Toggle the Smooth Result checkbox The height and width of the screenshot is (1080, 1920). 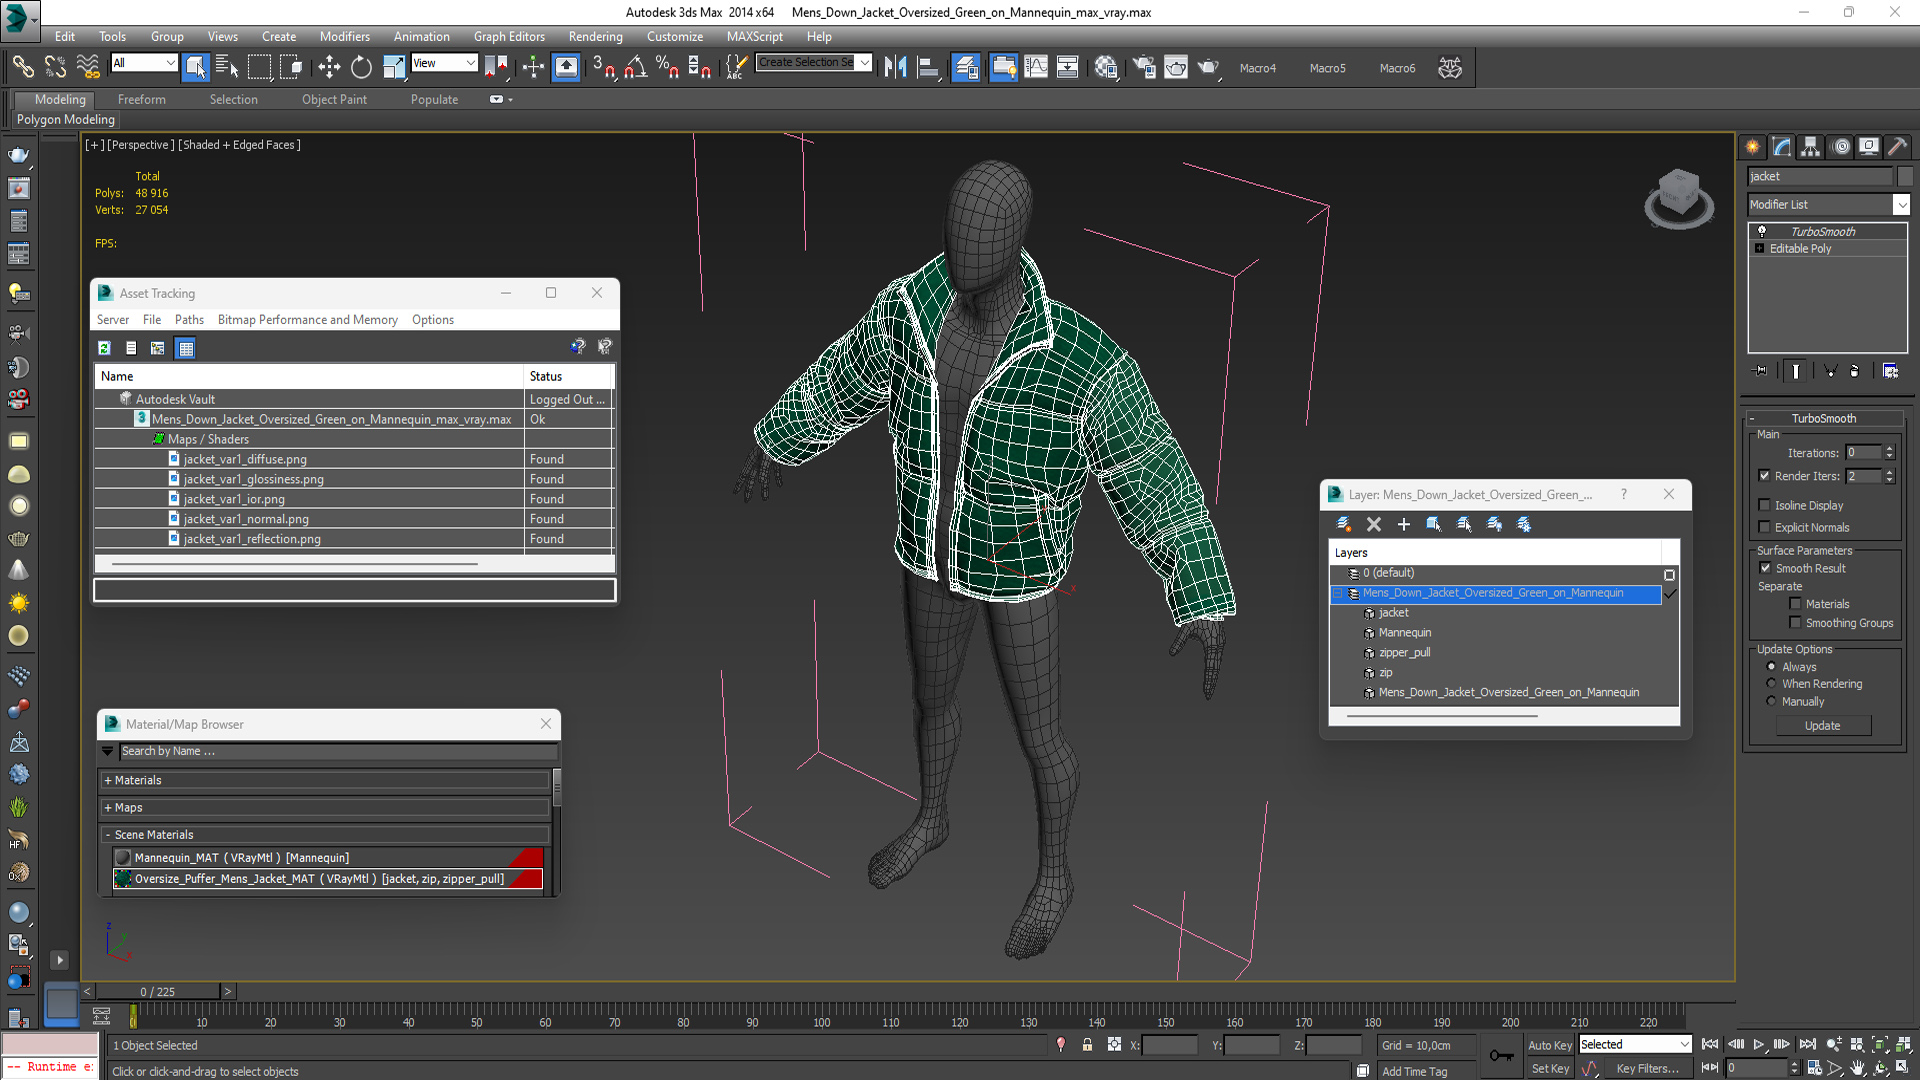tap(1765, 568)
